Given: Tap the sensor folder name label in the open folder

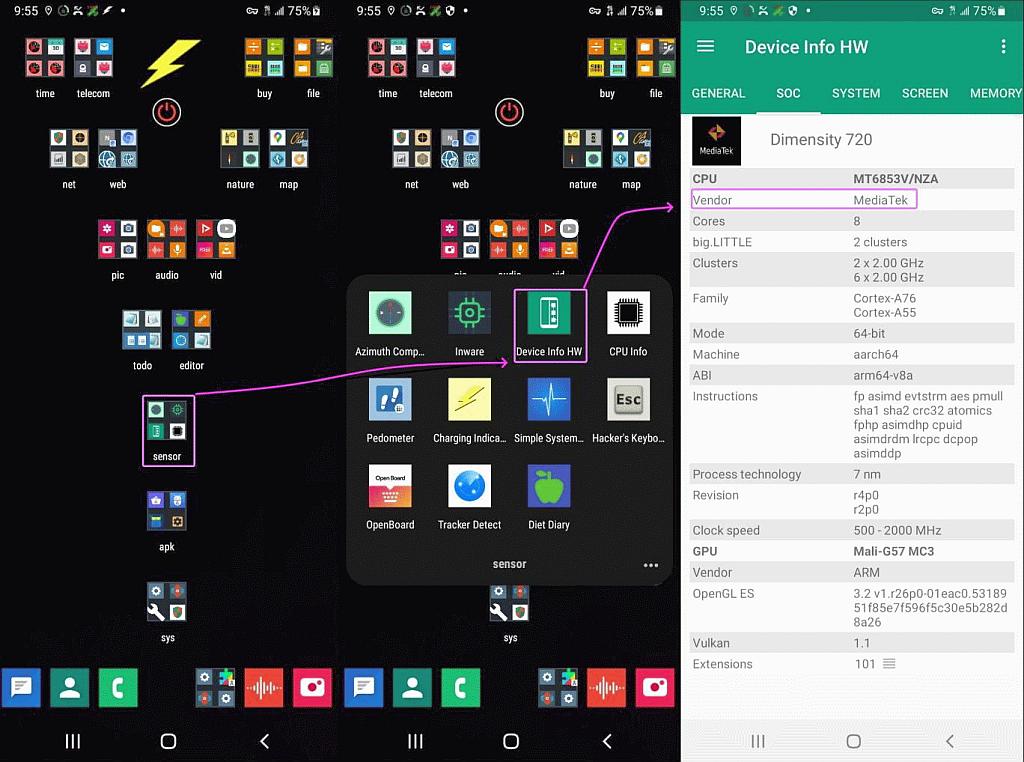Looking at the screenshot, I should (509, 564).
